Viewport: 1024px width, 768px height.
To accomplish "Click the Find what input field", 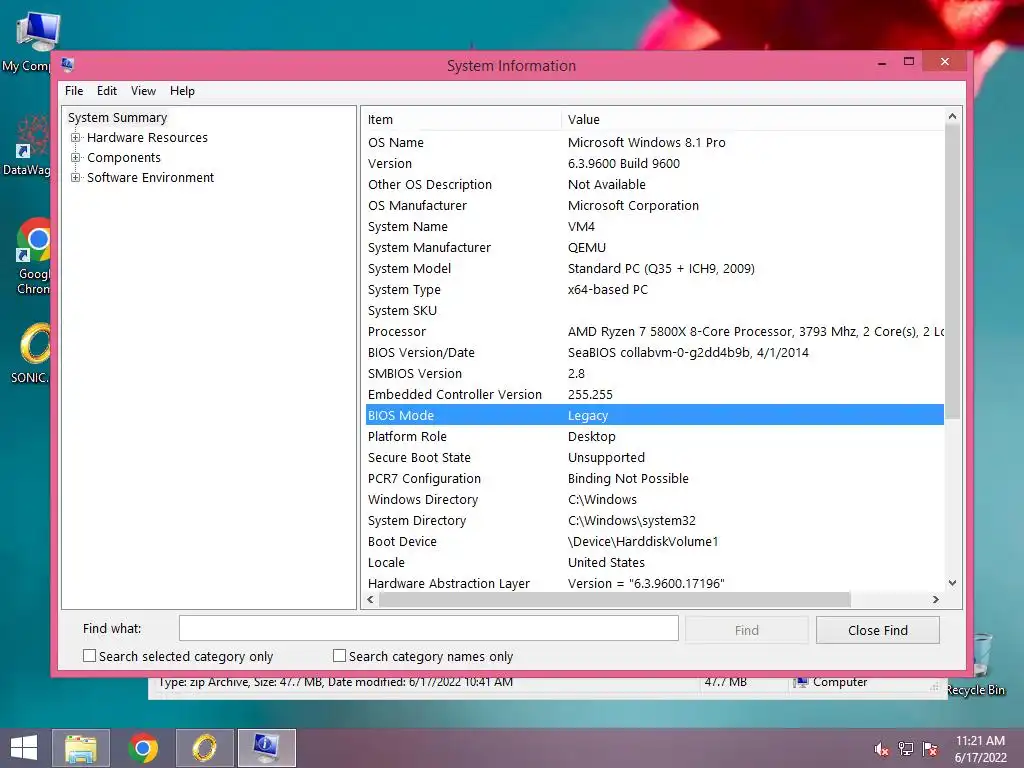I will coord(428,629).
